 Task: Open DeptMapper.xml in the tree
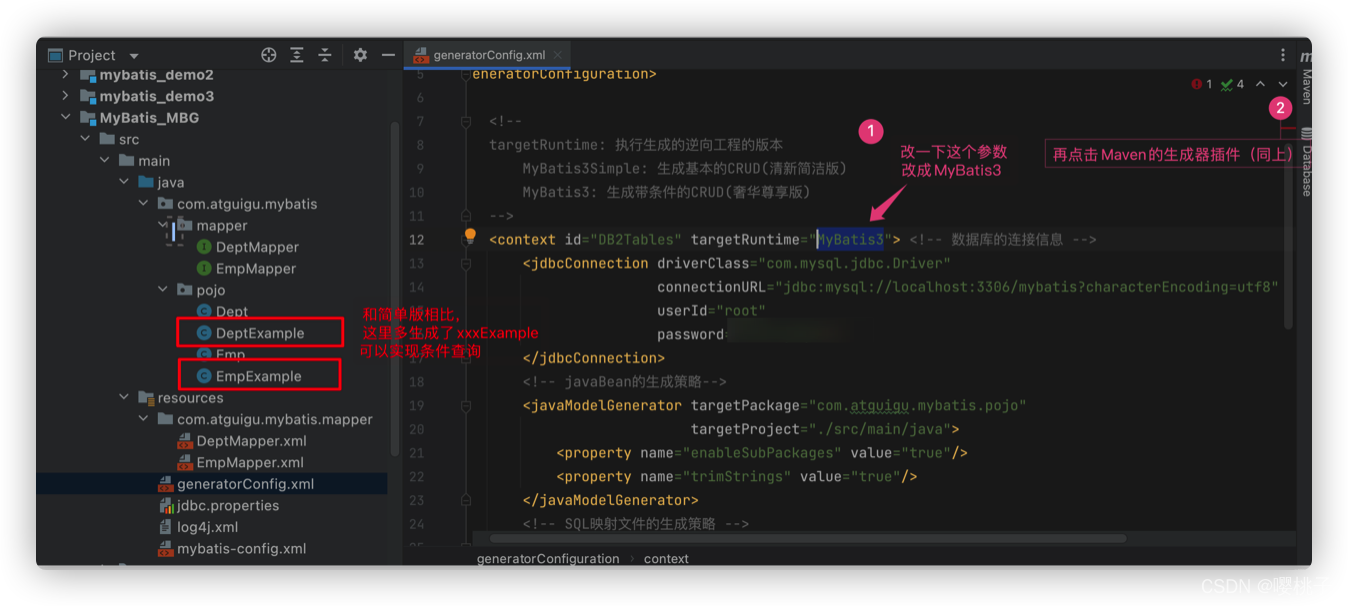coord(242,441)
